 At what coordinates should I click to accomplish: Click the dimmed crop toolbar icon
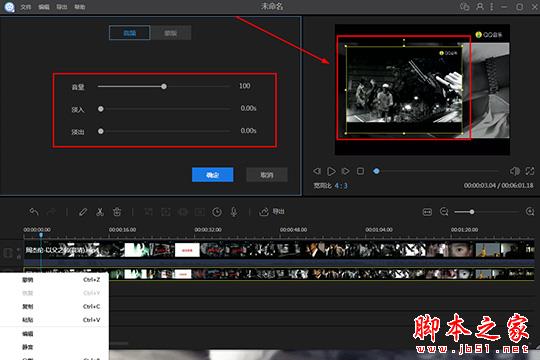[149, 212]
